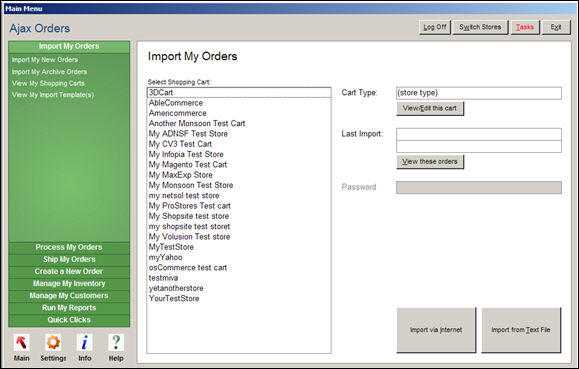Image resolution: width=579 pixels, height=369 pixels.
Task: Open View My Shopping Carts link
Action: [x=48, y=83]
